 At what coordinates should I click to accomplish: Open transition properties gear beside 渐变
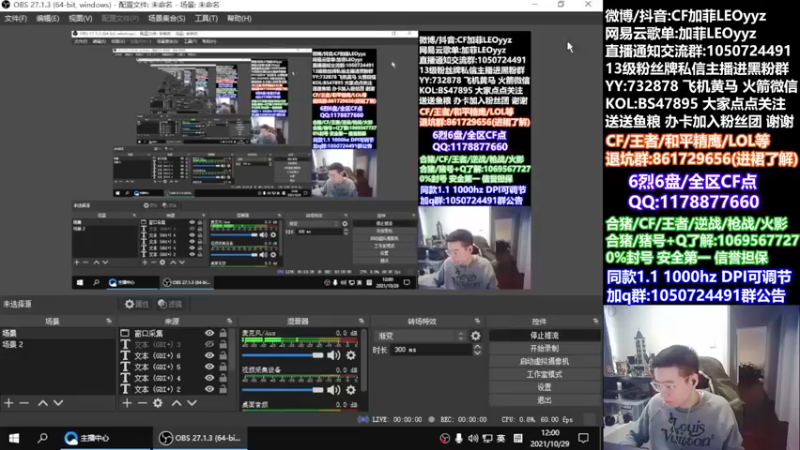coord(476,336)
